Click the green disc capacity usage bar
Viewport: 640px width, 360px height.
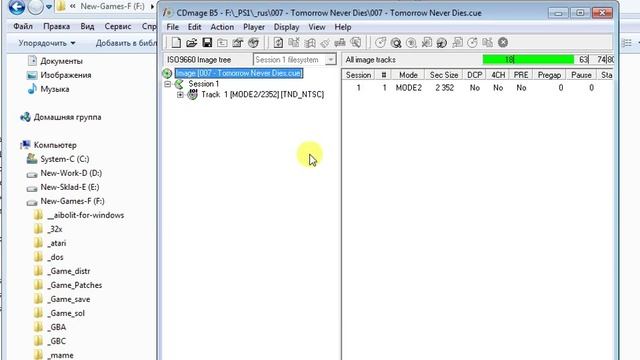(528, 60)
